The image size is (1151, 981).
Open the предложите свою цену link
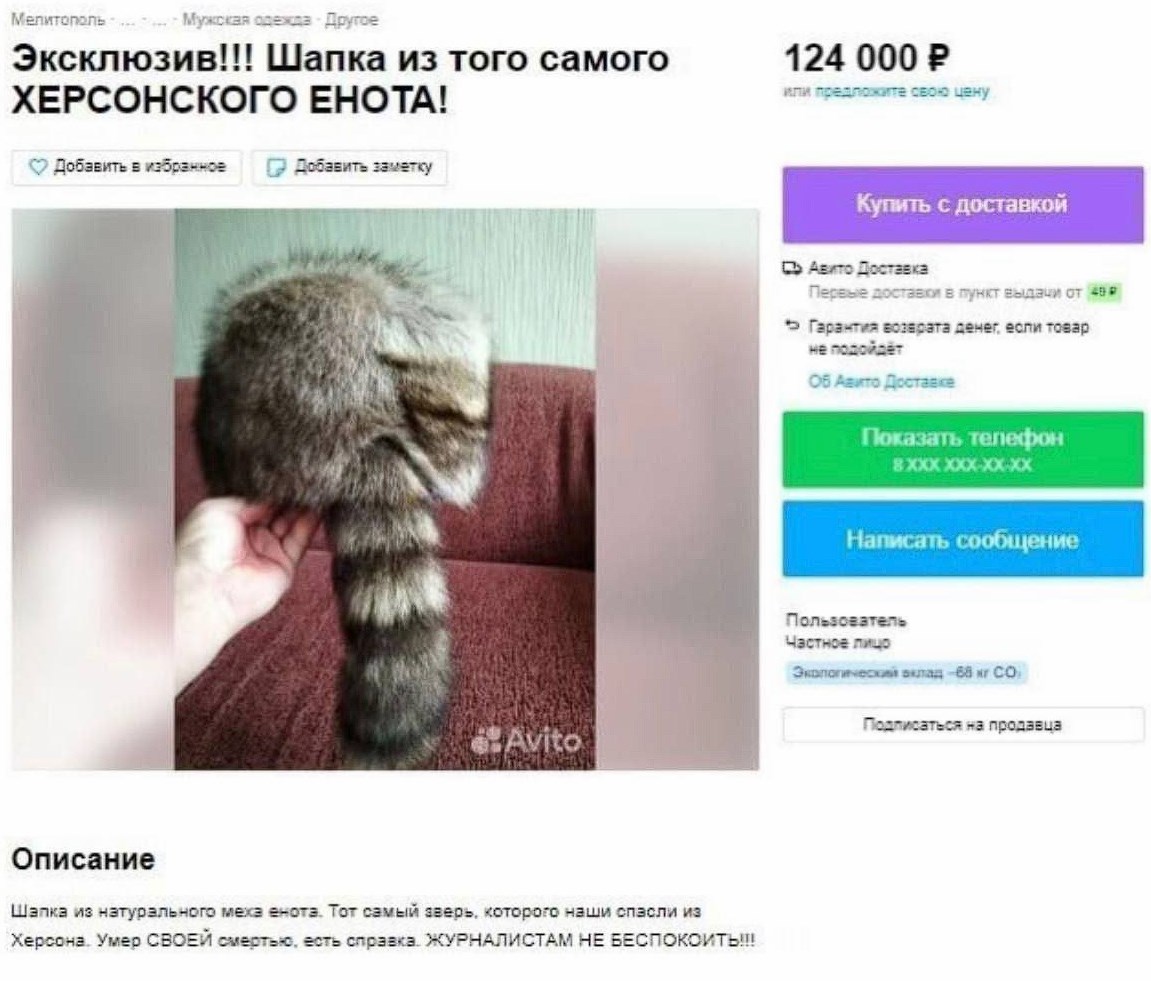pyautogui.click(x=902, y=92)
